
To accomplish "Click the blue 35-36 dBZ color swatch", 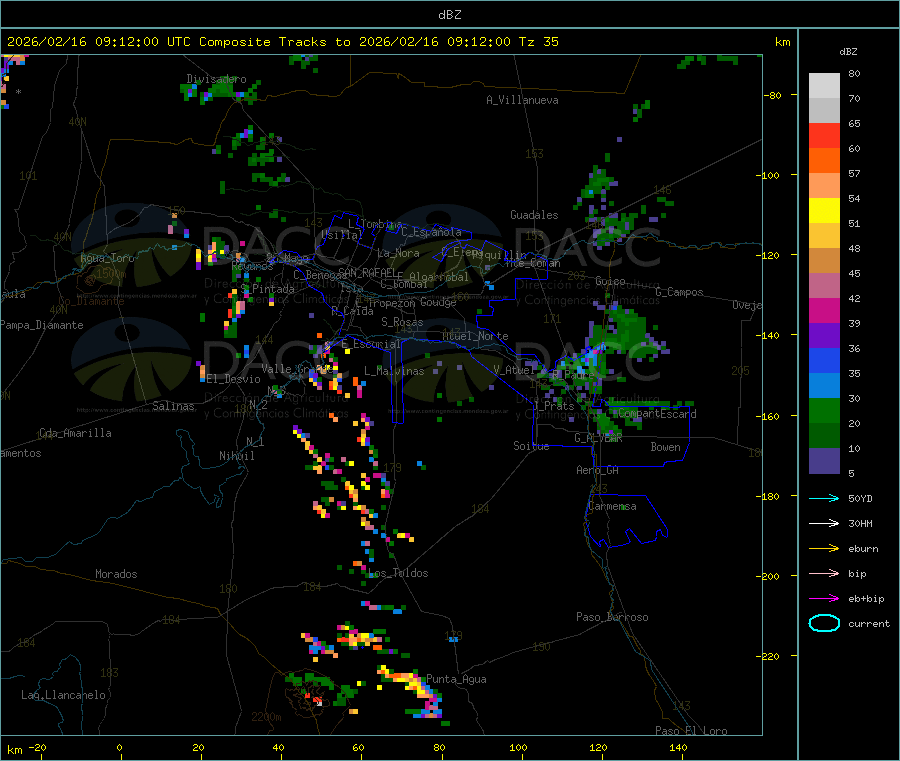I will (x=824, y=360).
